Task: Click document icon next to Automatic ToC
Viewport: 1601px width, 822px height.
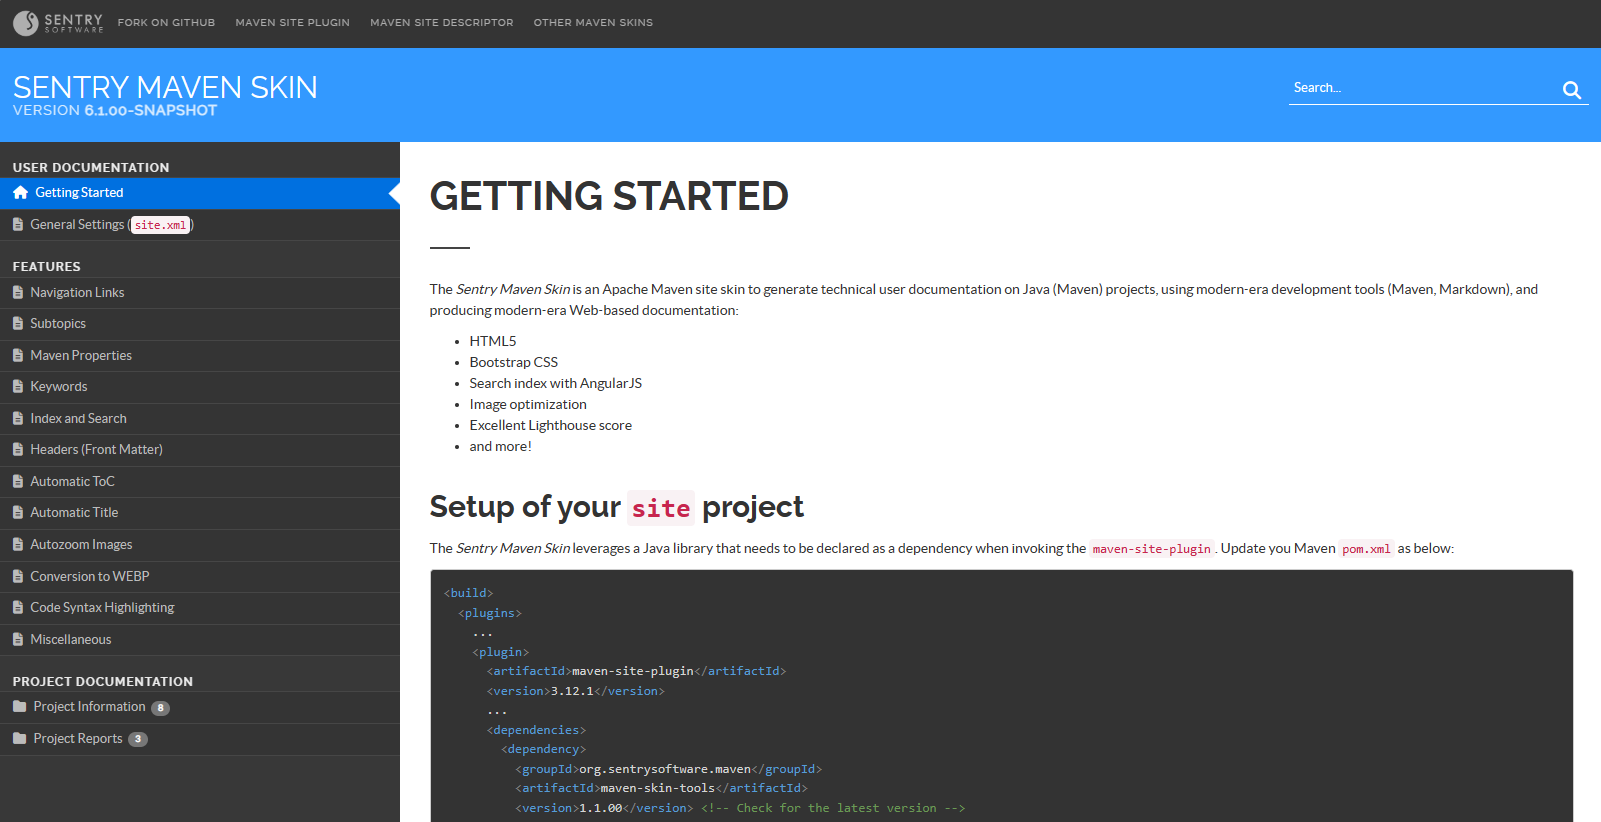Action: [18, 482]
